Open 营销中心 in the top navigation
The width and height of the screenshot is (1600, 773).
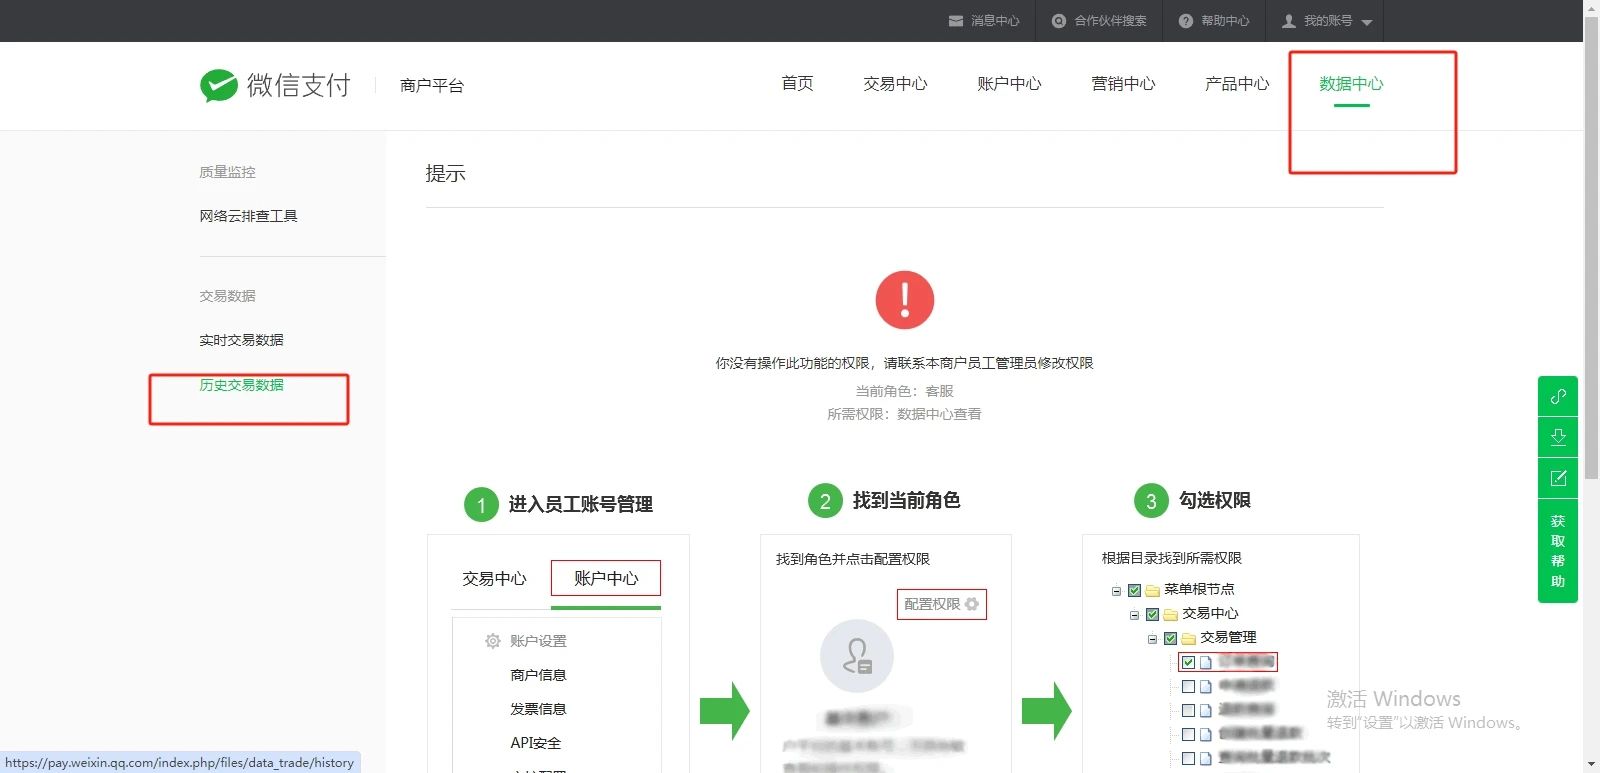coord(1123,84)
